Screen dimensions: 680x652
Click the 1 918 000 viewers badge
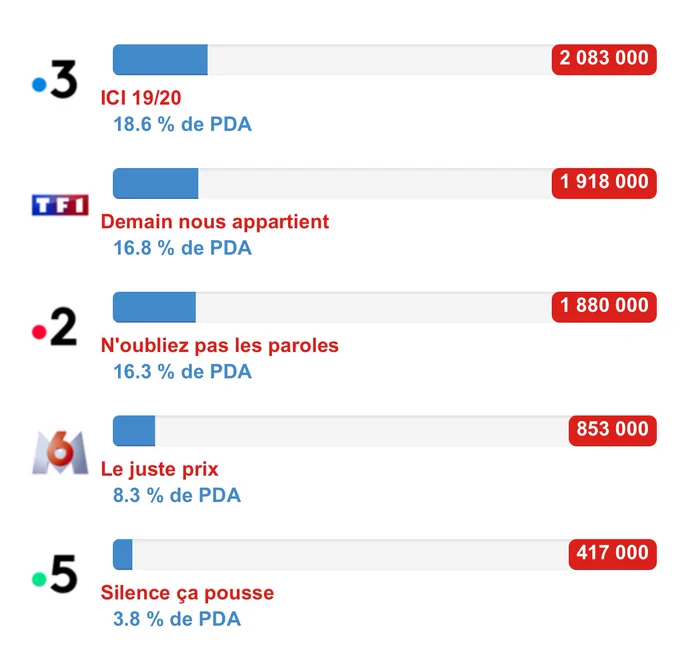(x=604, y=183)
